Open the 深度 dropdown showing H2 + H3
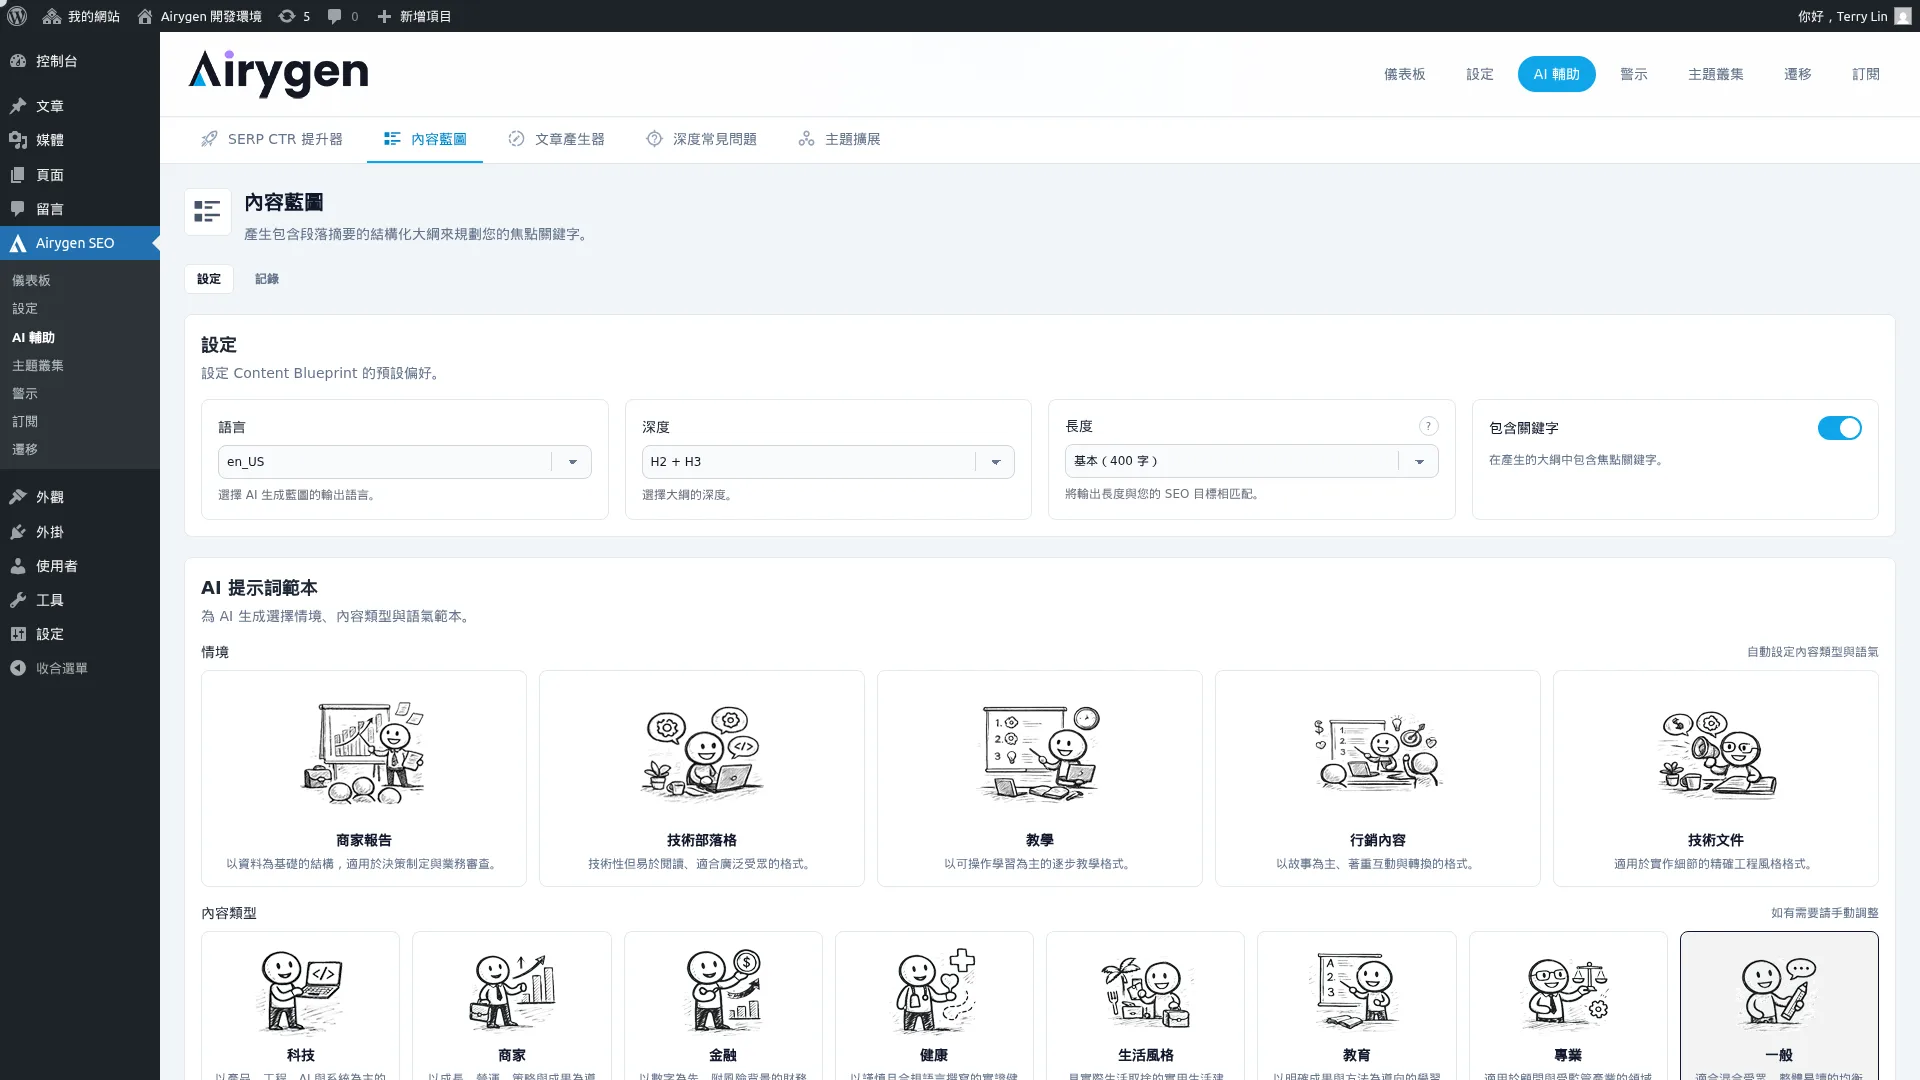Image resolution: width=1920 pixels, height=1080 pixels. coord(828,462)
